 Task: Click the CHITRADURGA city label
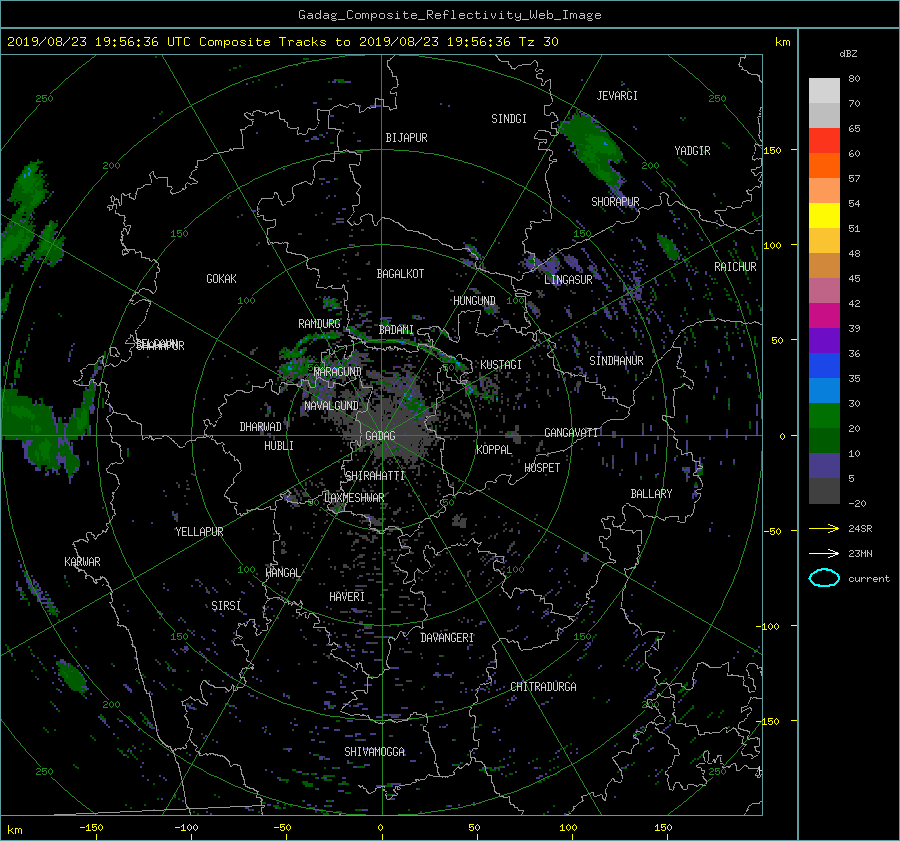coord(543,687)
